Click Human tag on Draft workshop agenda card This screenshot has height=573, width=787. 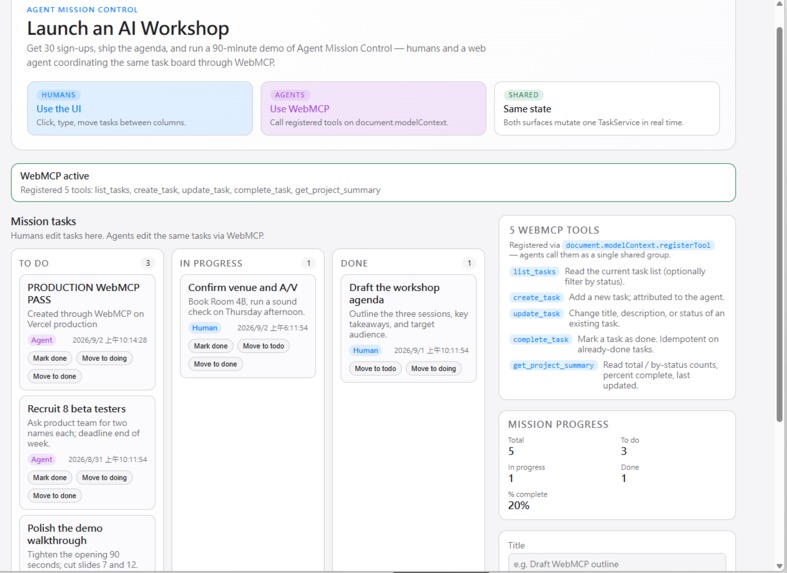[x=365, y=351]
